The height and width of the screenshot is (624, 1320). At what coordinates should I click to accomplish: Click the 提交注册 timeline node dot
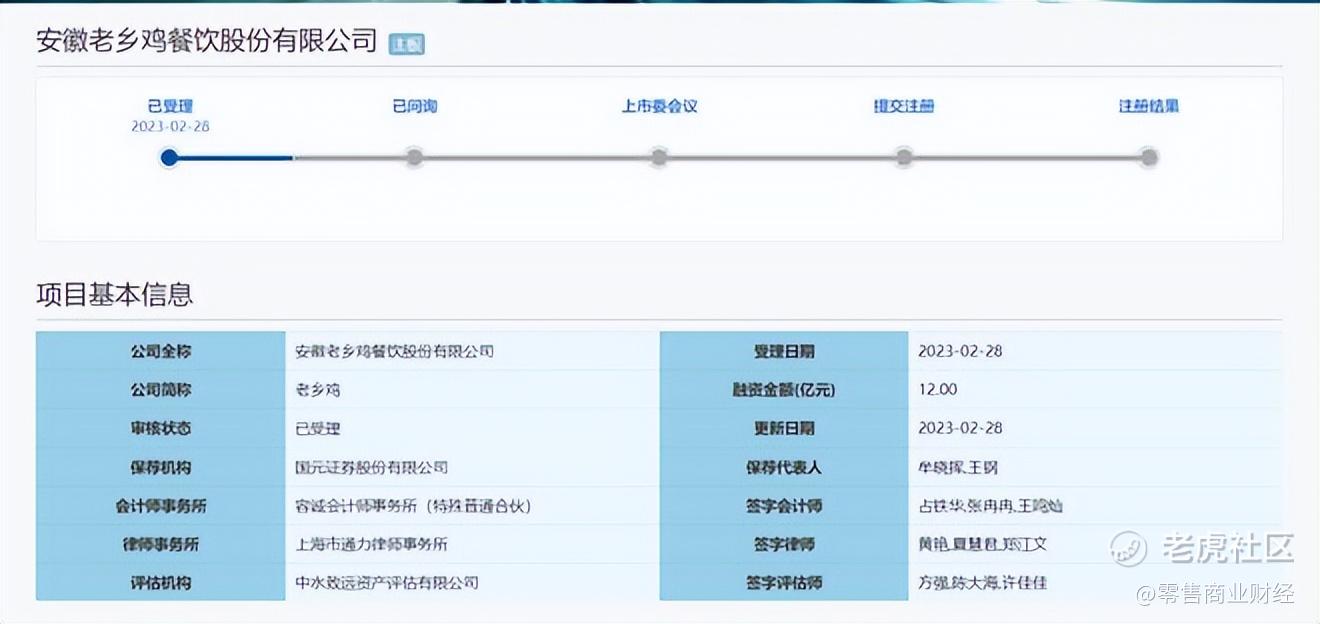click(904, 157)
